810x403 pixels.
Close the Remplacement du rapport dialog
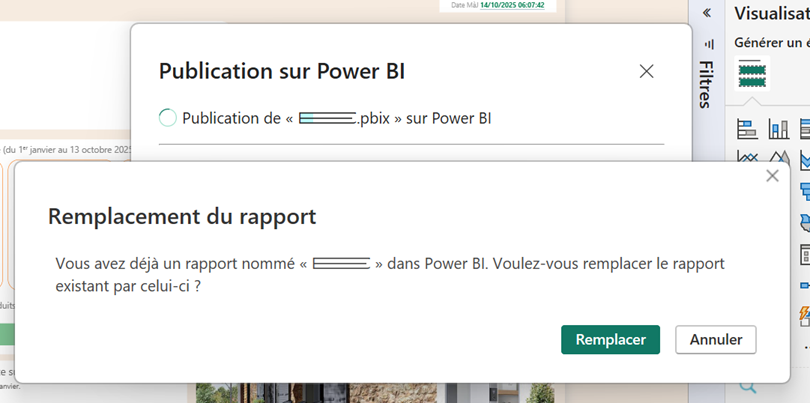(x=771, y=176)
